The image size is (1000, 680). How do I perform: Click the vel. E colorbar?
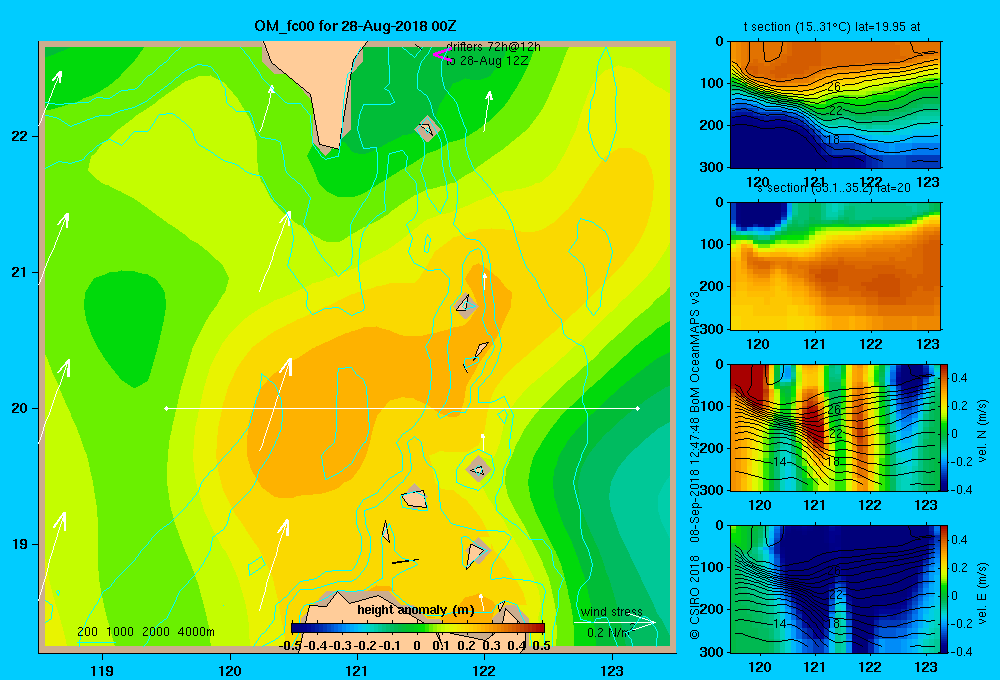[945, 589]
